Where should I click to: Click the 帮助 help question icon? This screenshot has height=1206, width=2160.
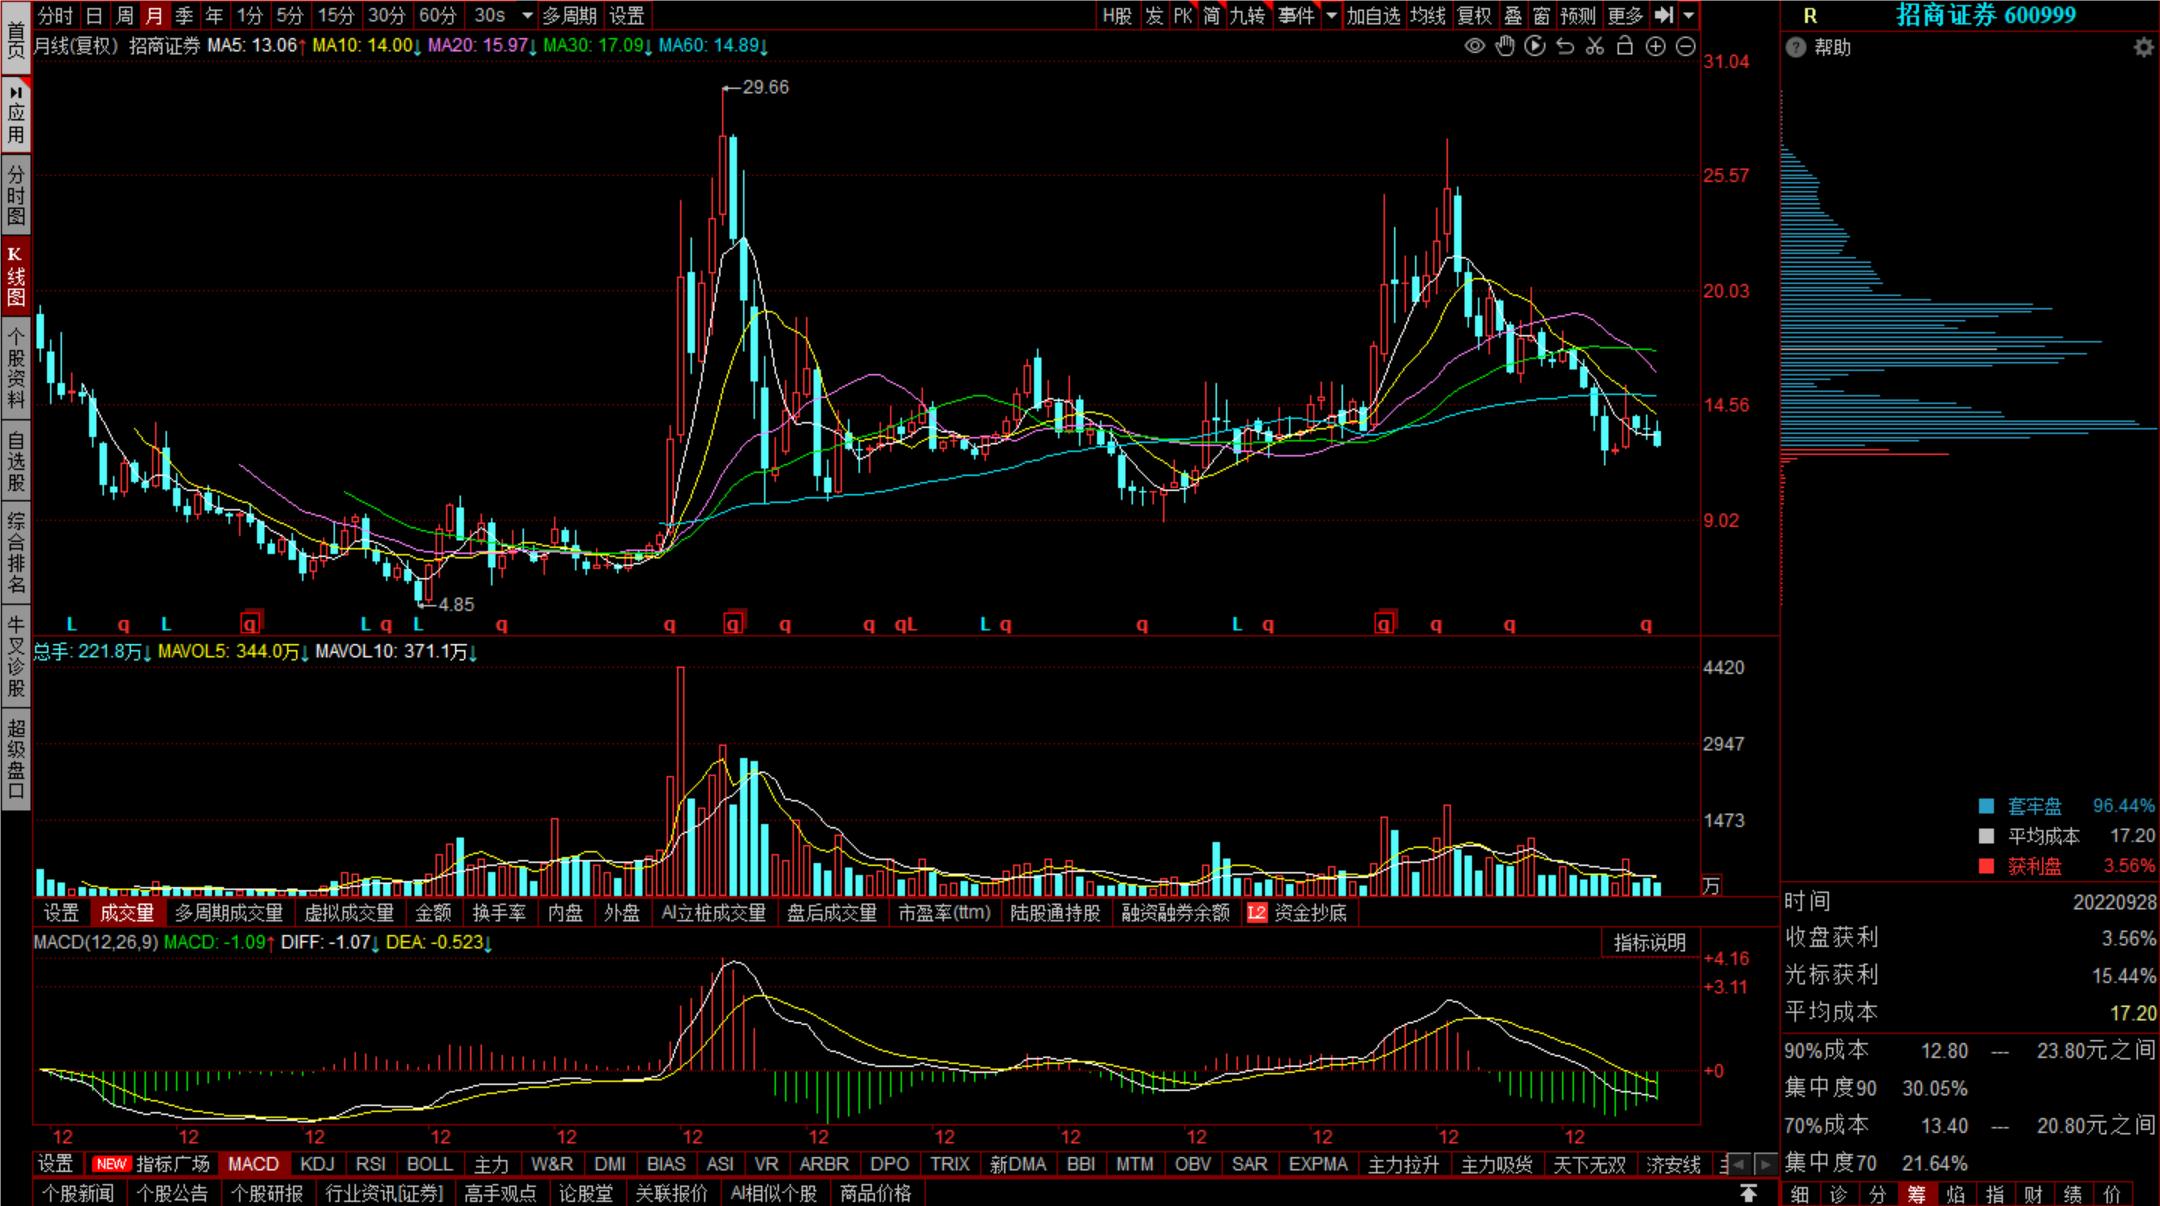(x=1797, y=47)
